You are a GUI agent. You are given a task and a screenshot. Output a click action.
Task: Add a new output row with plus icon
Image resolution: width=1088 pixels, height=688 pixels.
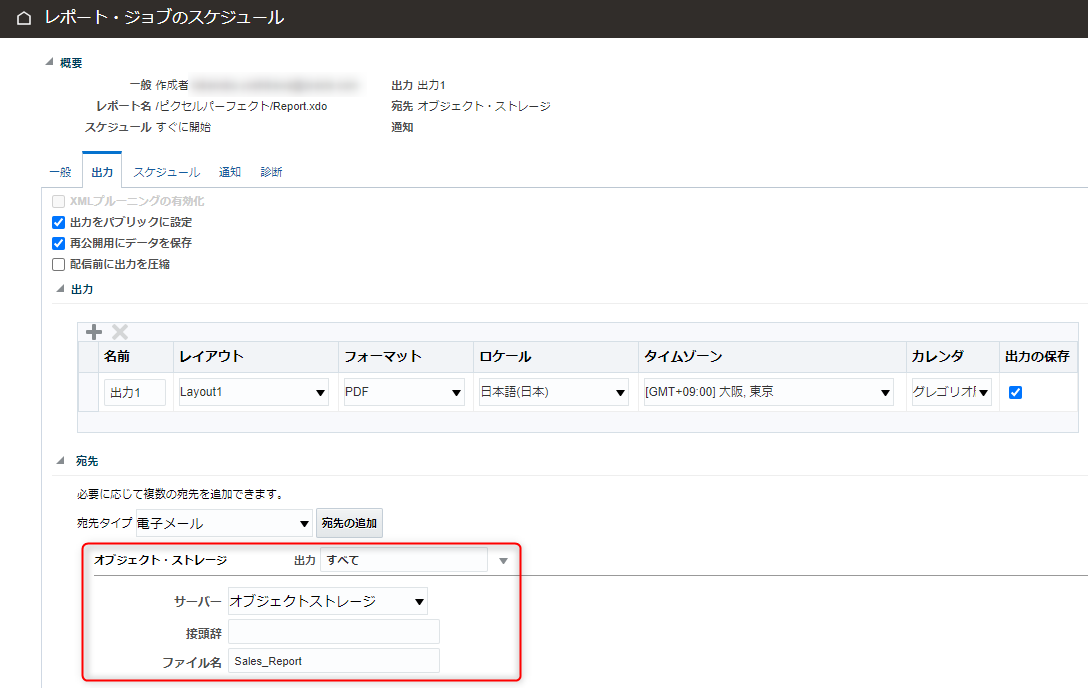click(x=94, y=332)
